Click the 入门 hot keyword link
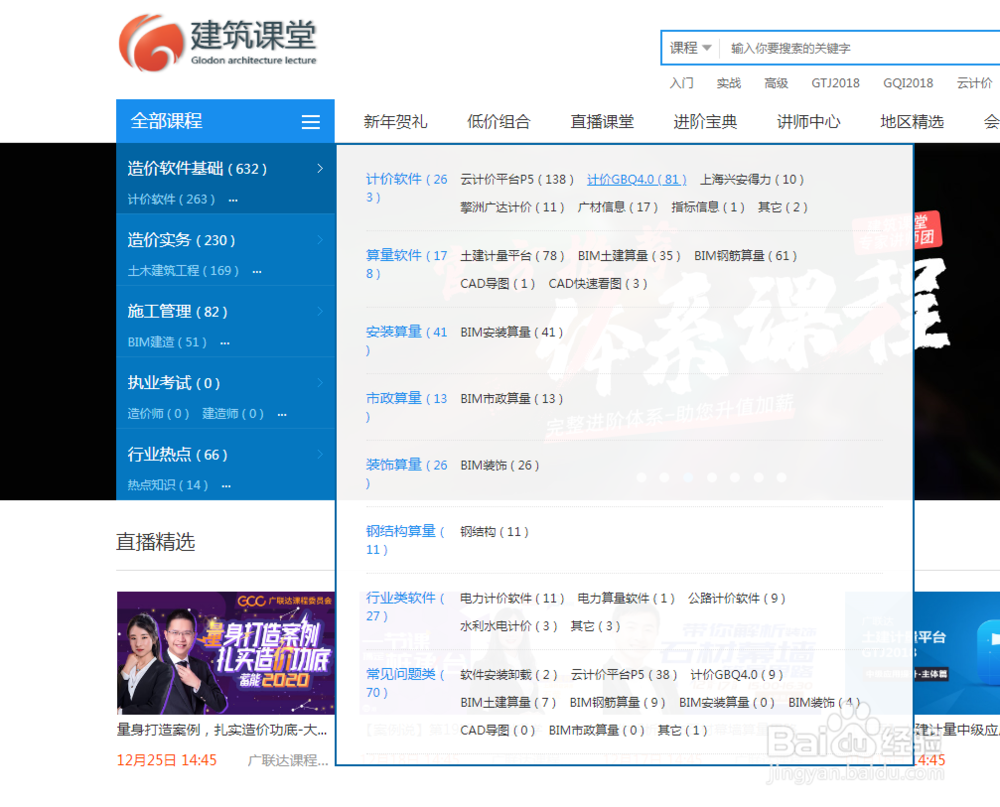Image resolution: width=1000 pixels, height=807 pixels. [x=681, y=83]
